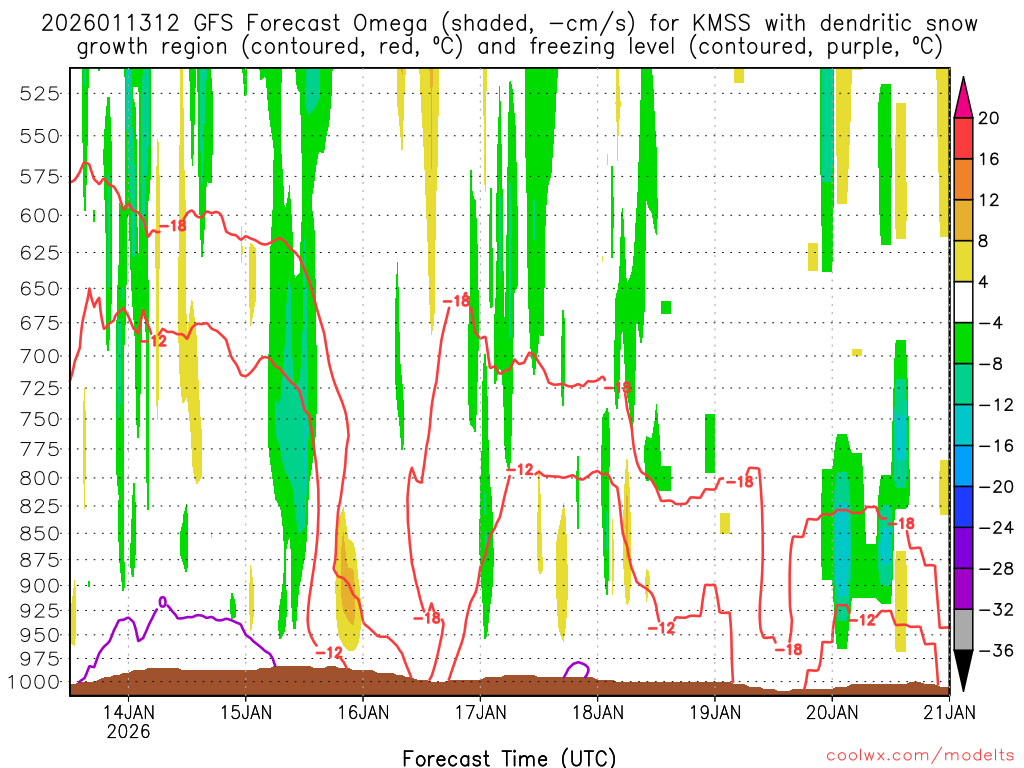Viewport: 1024px width, 768px height.
Task: Pick the purple -24 to -28 colorbar swatch
Action: click(963, 549)
